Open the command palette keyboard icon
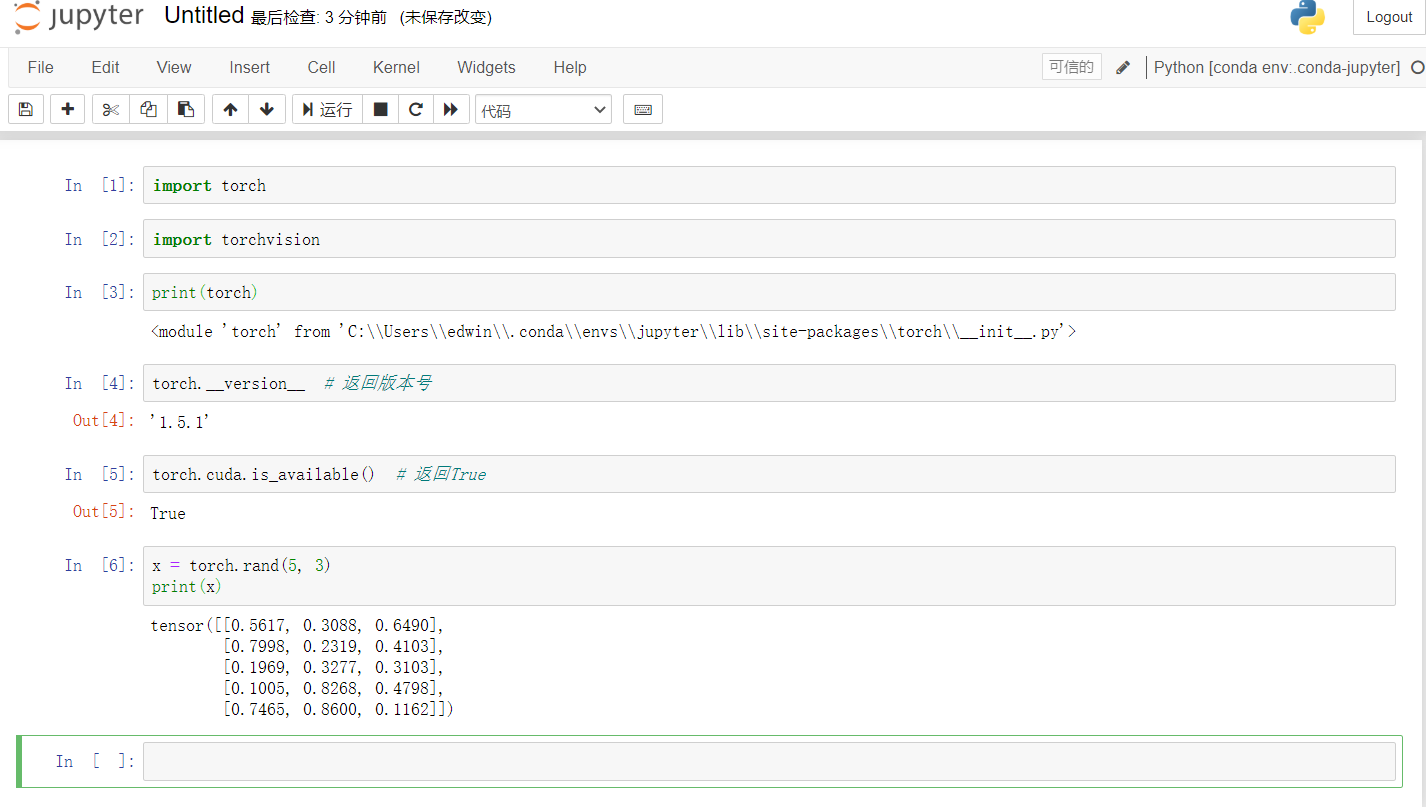This screenshot has height=807, width=1426. (x=643, y=109)
